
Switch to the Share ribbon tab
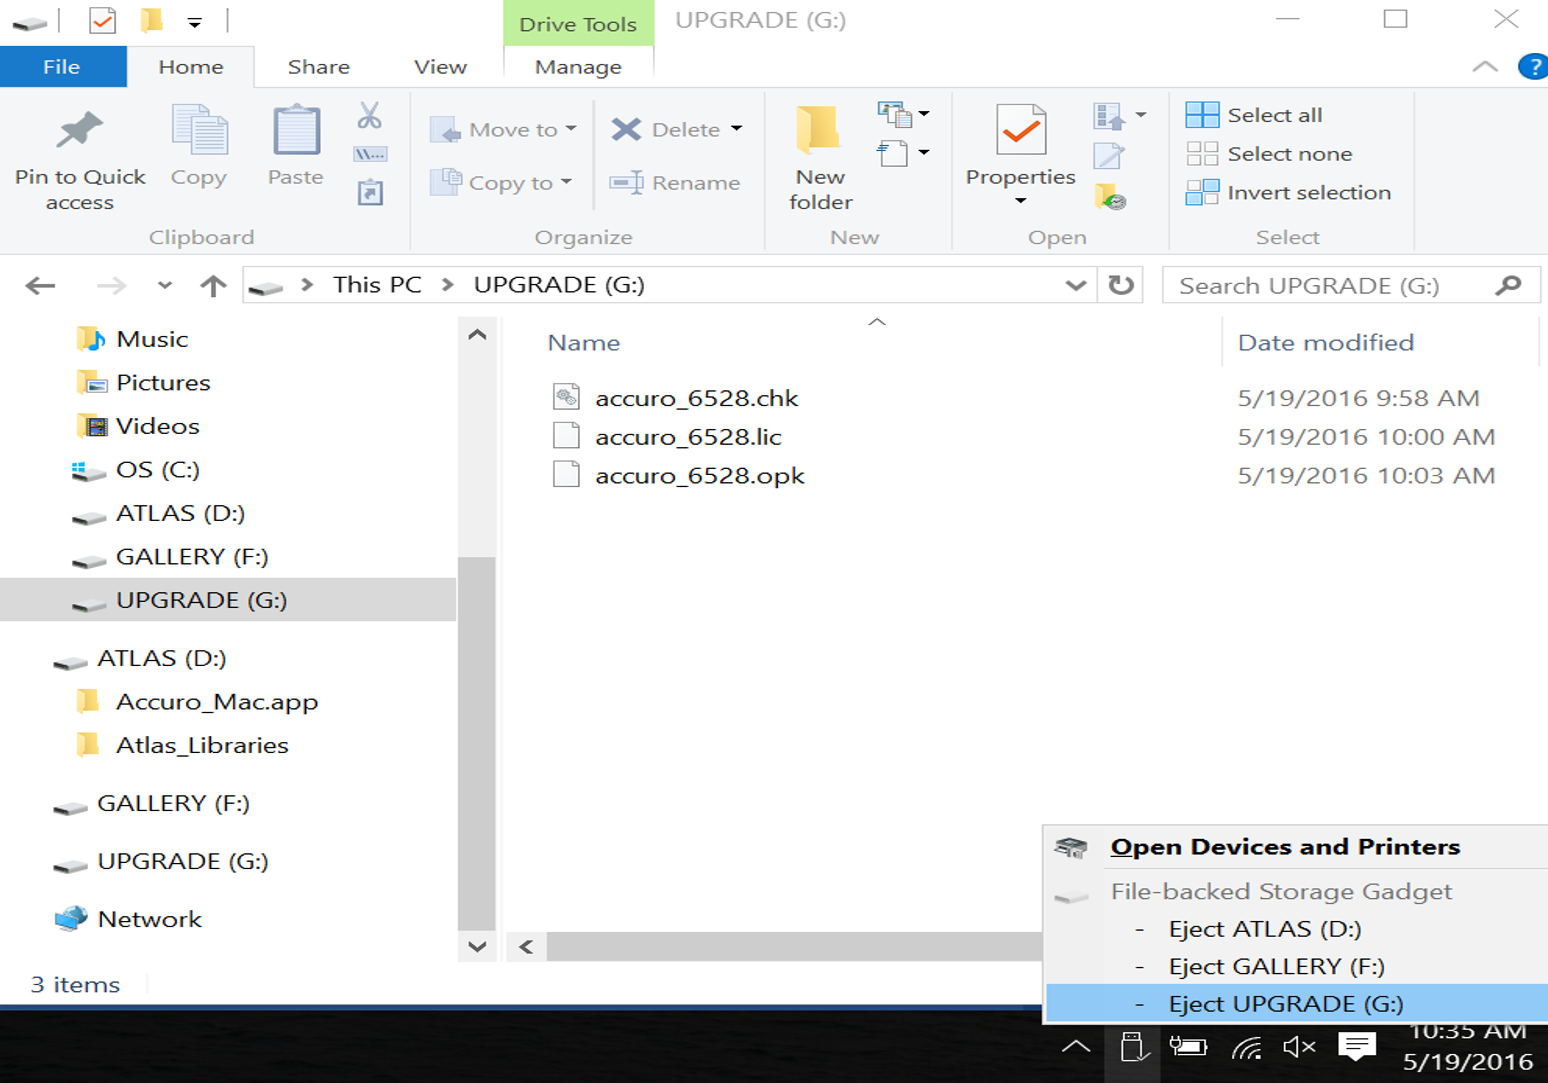point(319,67)
